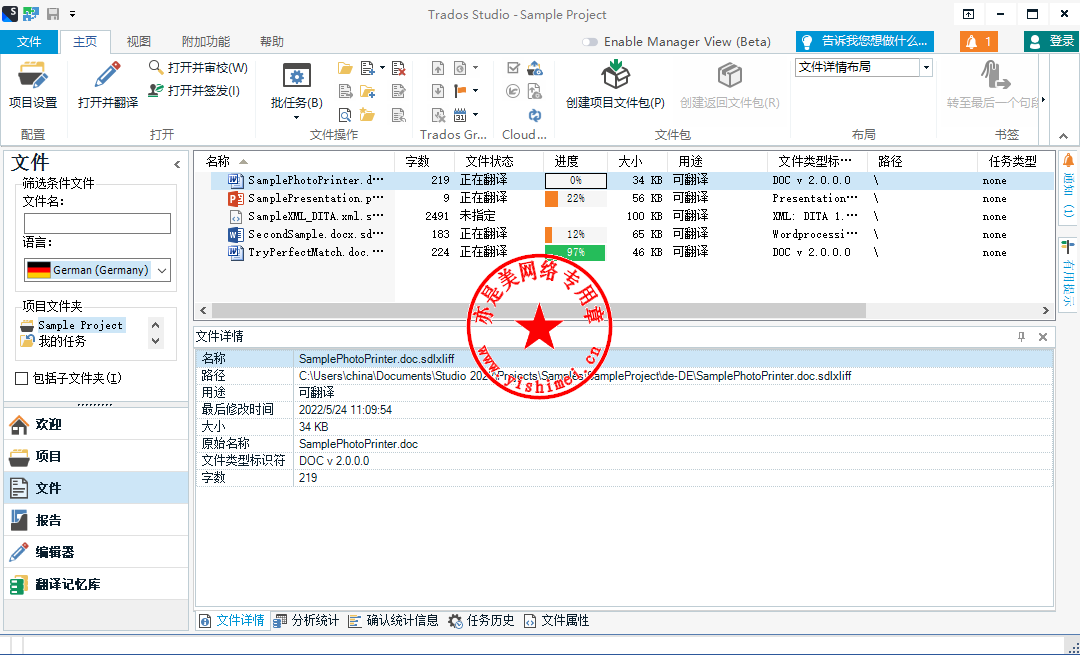Close the 文件详情 panel
The width and height of the screenshot is (1080, 655).
click(1043, 337)
